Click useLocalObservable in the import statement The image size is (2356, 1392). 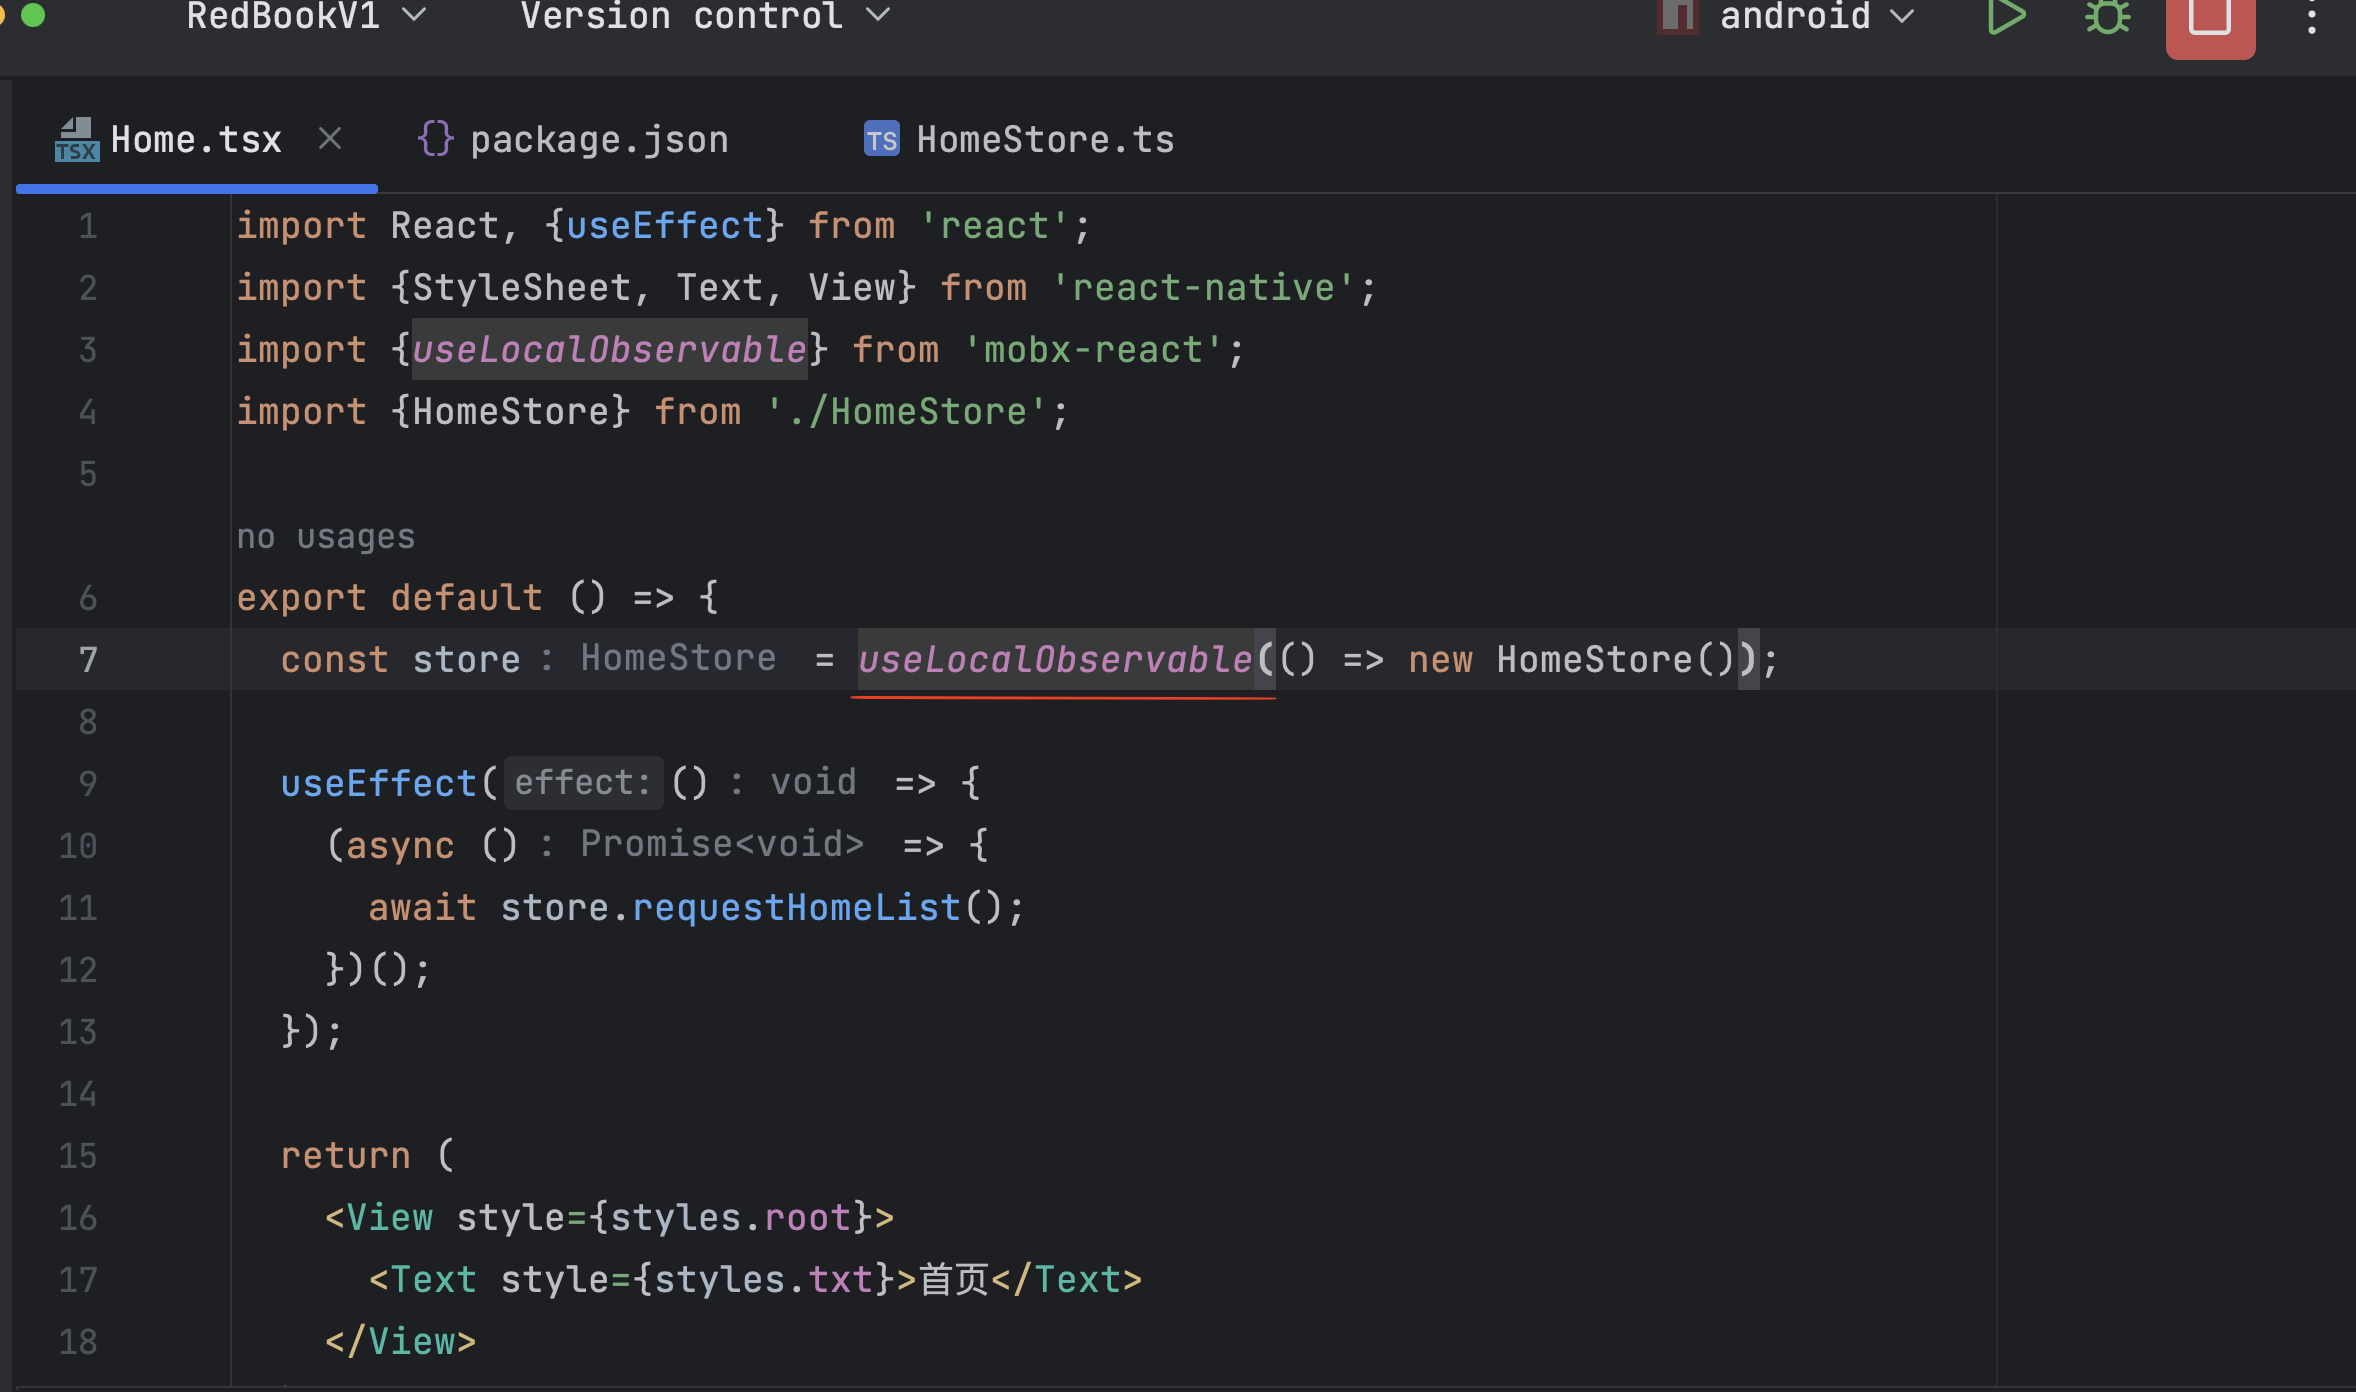coord(609,350)
